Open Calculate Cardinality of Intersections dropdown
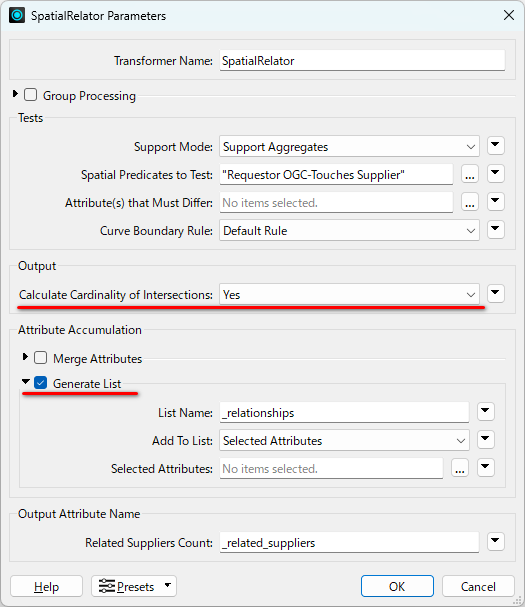 click(x=349, y=294)
